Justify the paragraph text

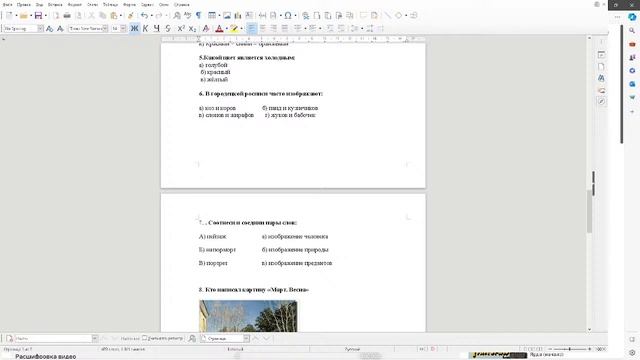point(284,28)
